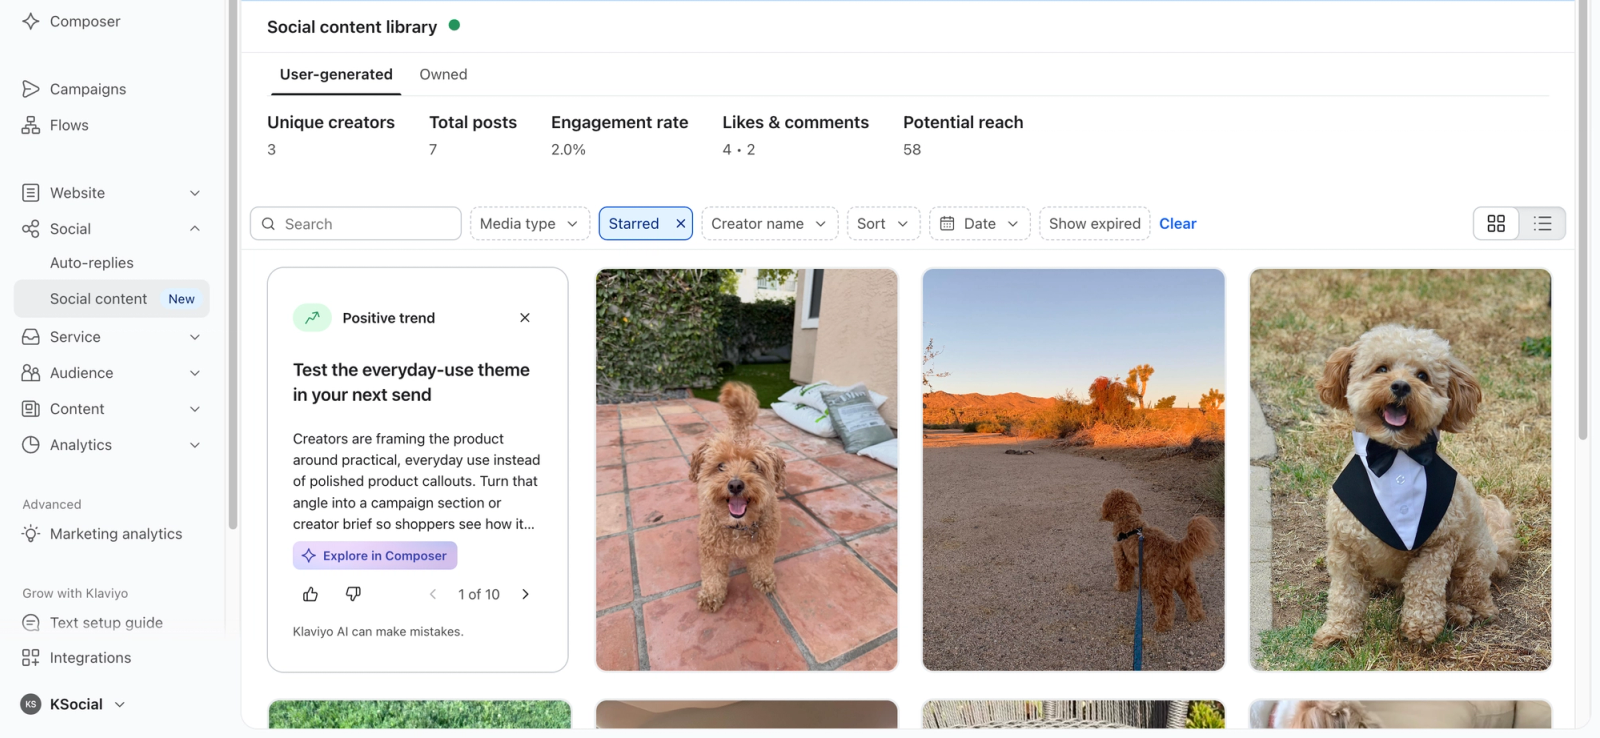
Task: Select the User-generated tab
Action: pos(336,74)
